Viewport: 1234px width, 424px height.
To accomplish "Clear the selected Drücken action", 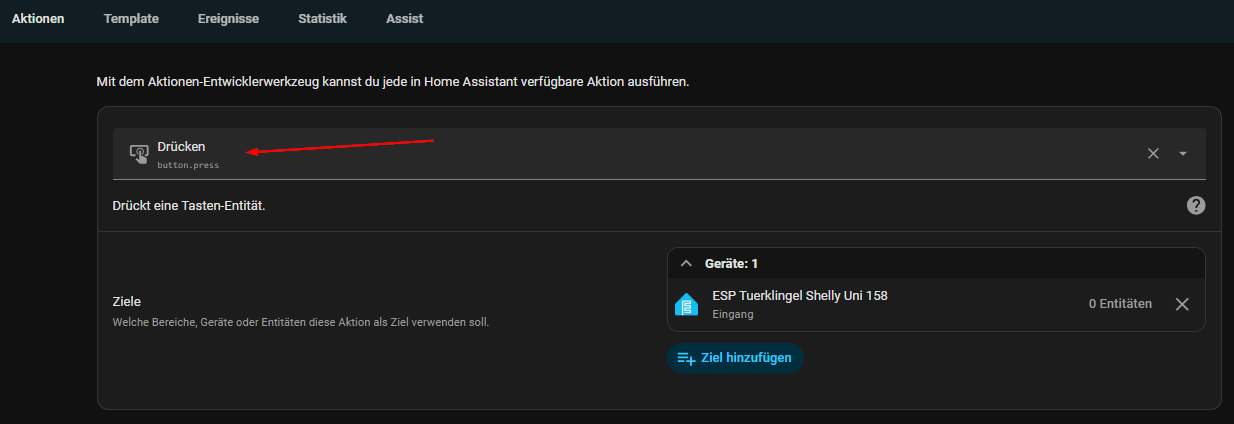I will [x=1153, y=153].
